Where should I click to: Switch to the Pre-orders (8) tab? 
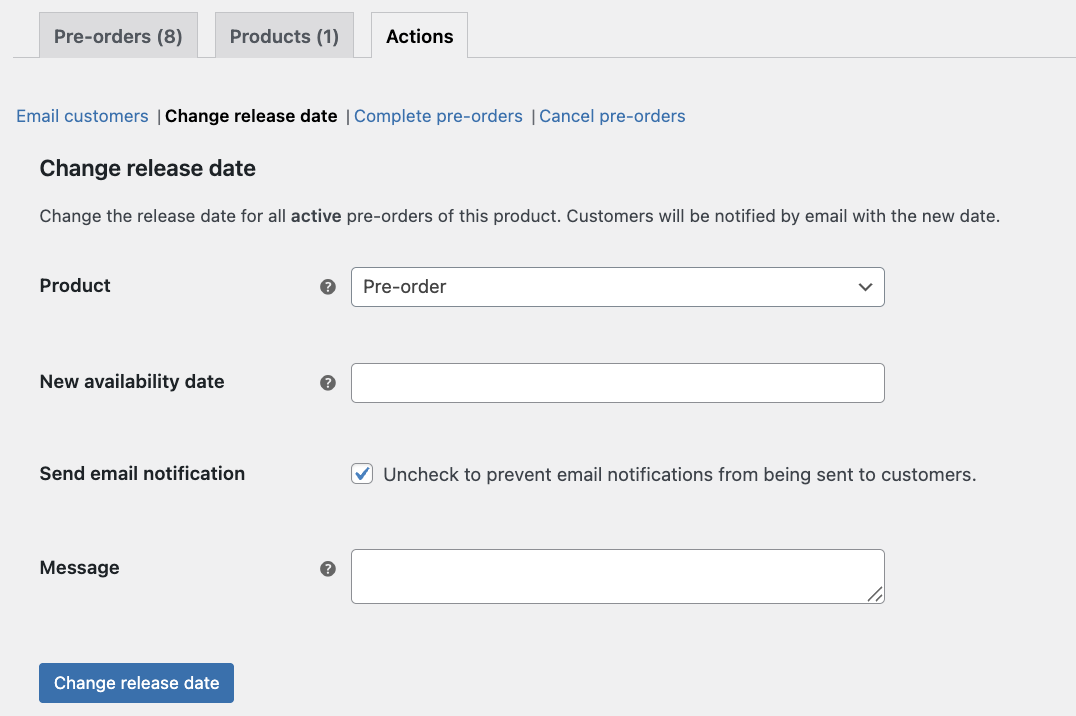[x=118, y=36]
